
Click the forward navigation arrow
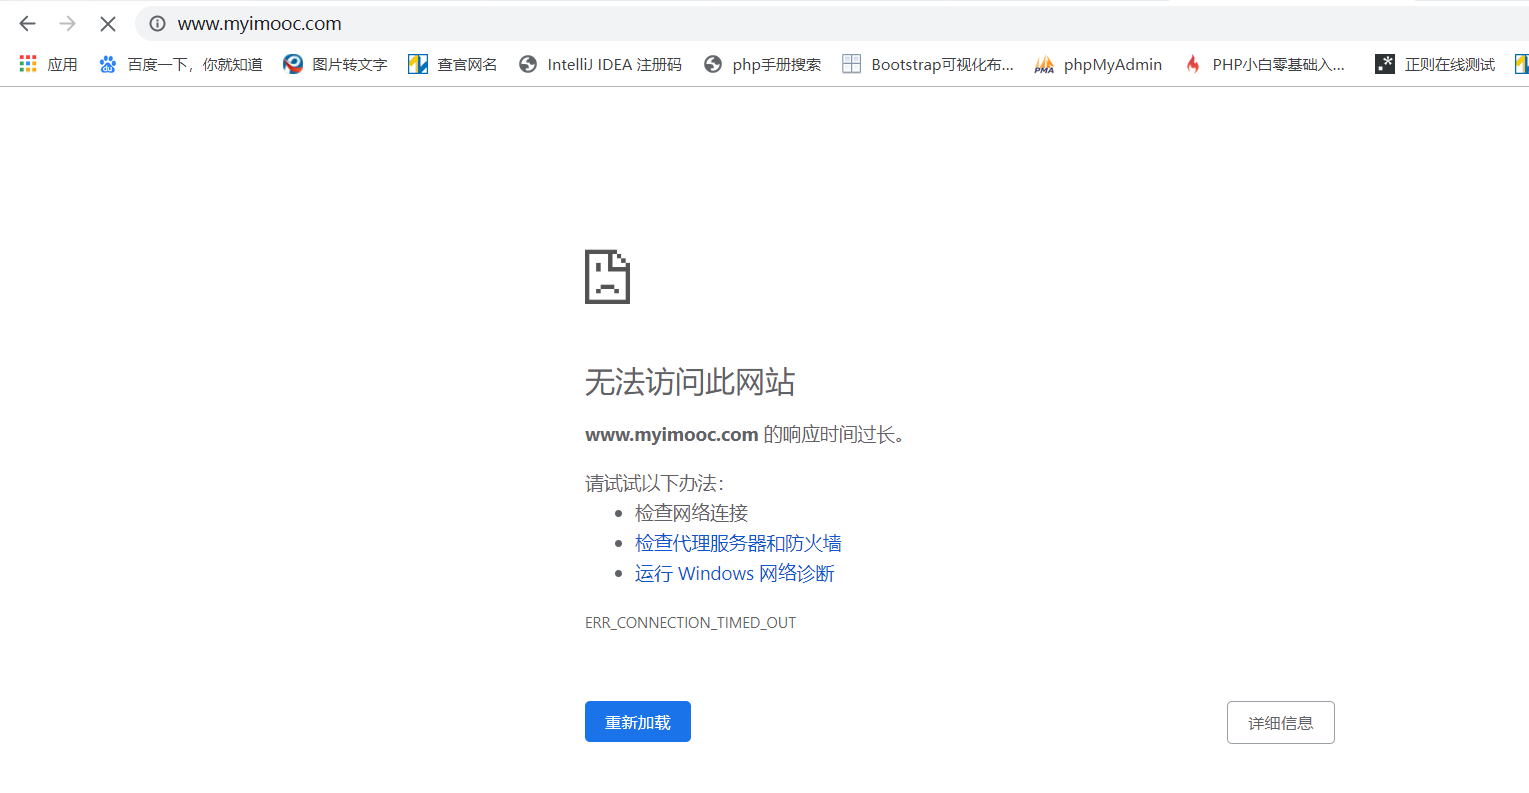pos(68,23)
